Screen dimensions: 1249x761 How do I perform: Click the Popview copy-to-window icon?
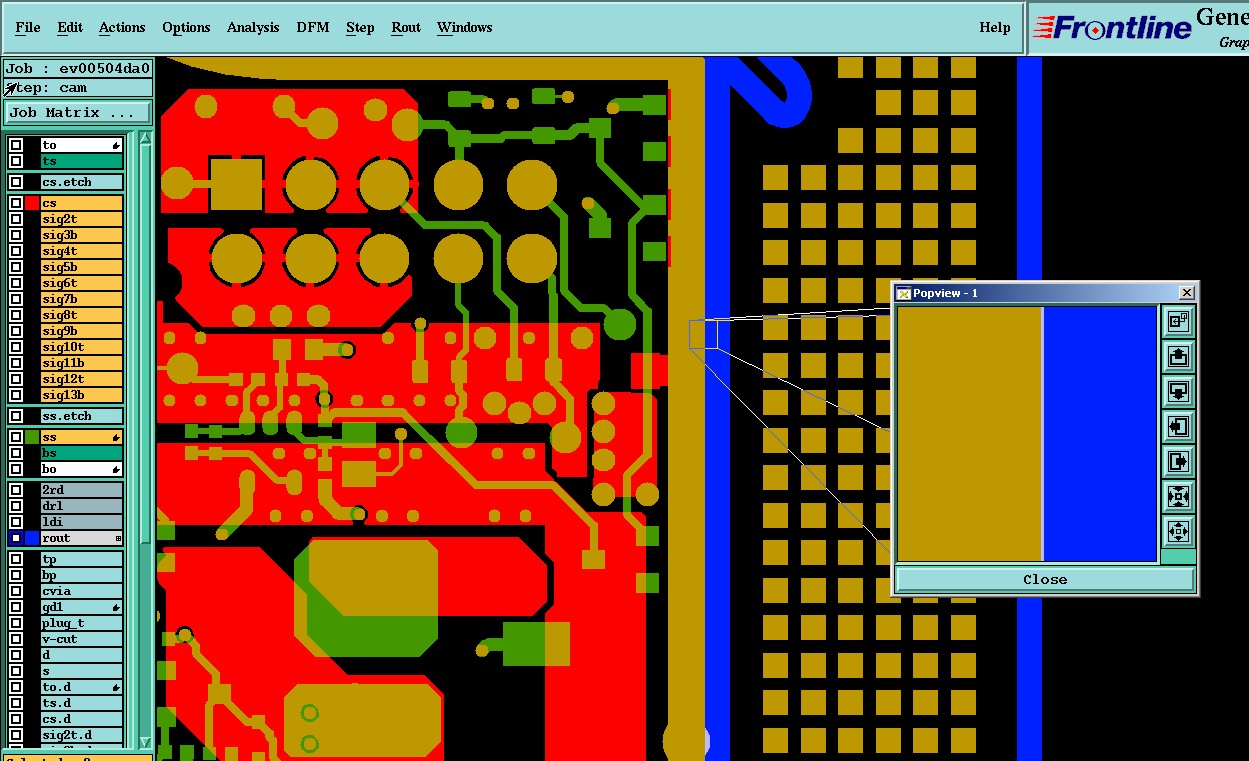[x=1178, y=321]
